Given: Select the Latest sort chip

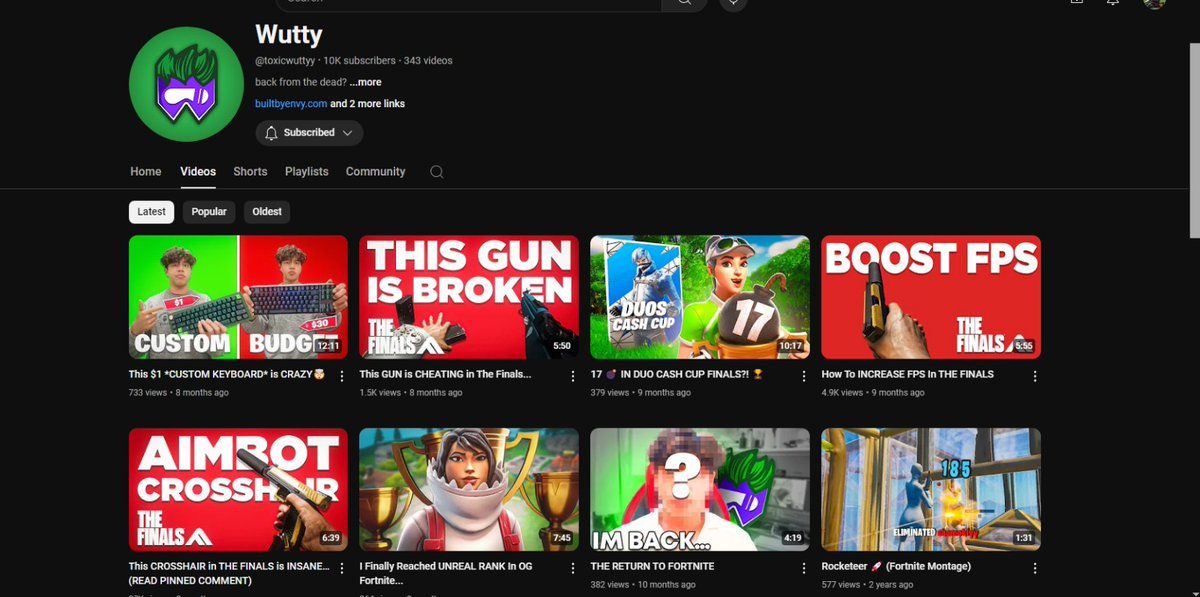Looking at the screenshot, I should (x=151, y=212).
